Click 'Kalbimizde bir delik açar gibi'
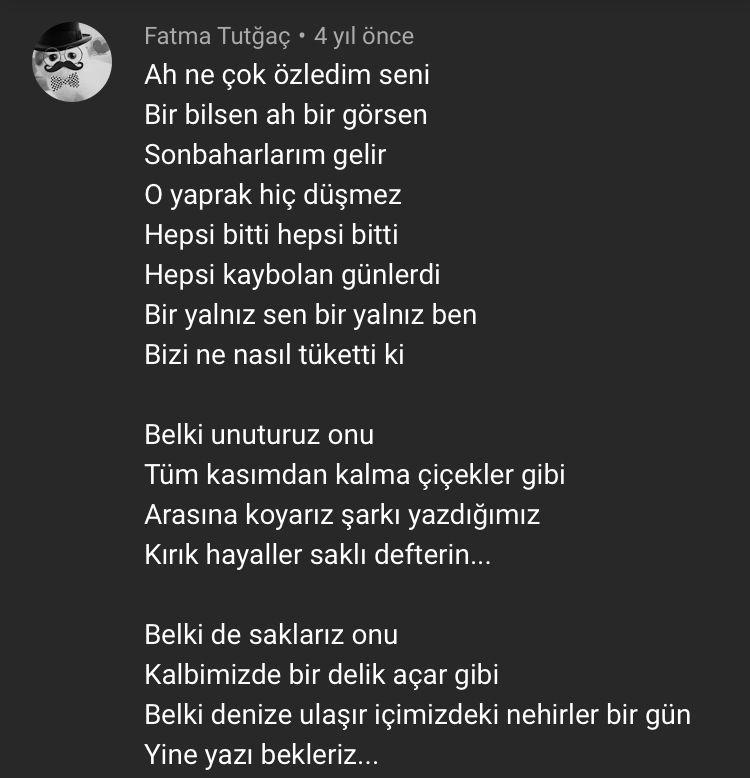The height and width of the screenshot is (778, 750). (321, 675)
